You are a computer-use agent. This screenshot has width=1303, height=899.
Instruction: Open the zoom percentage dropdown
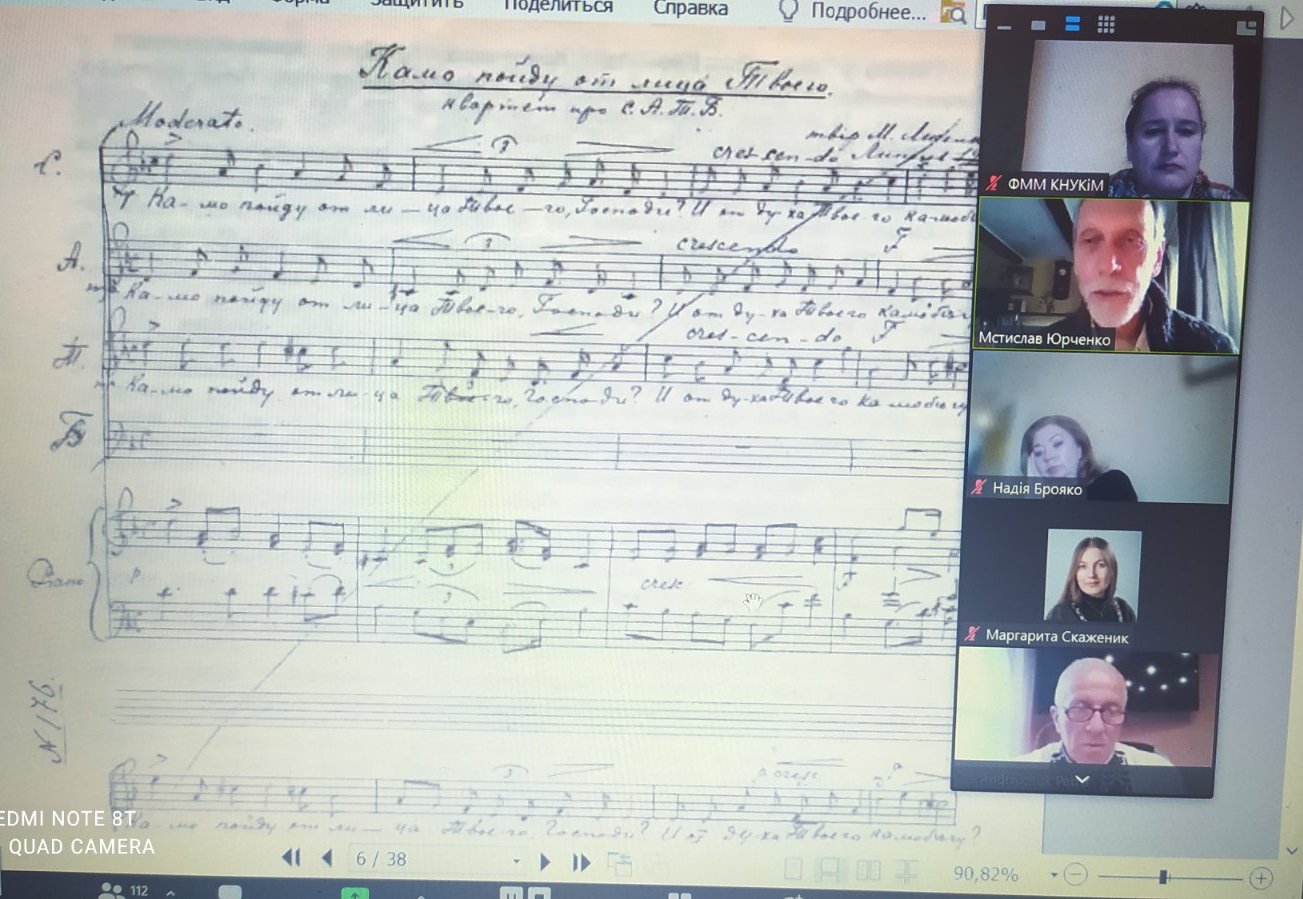tap(1053, 876)
